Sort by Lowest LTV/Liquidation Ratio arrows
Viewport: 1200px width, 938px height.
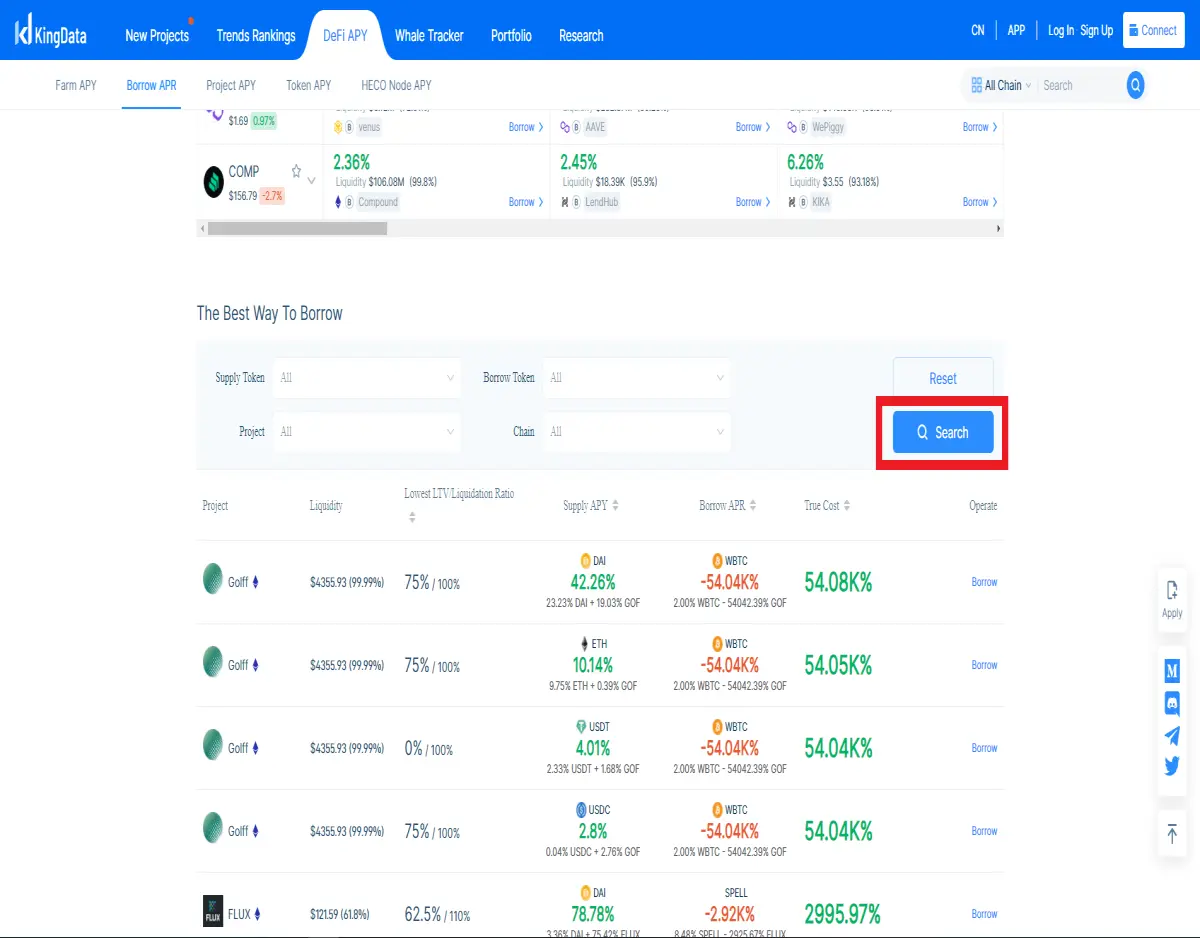[412, 518]
